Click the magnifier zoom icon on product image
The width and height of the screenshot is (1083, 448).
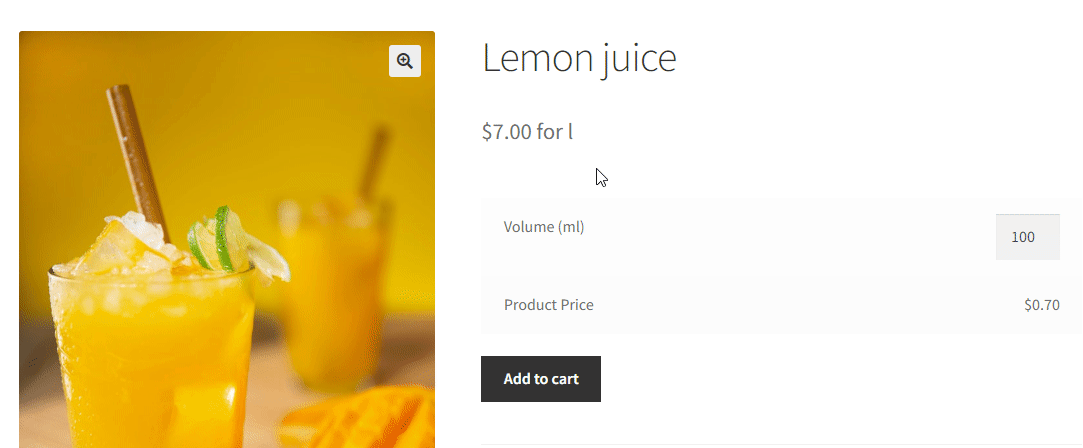pos(405,61)
